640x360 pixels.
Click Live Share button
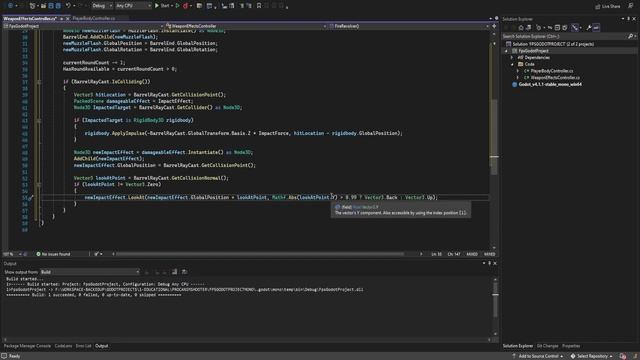tap(608, 6)
